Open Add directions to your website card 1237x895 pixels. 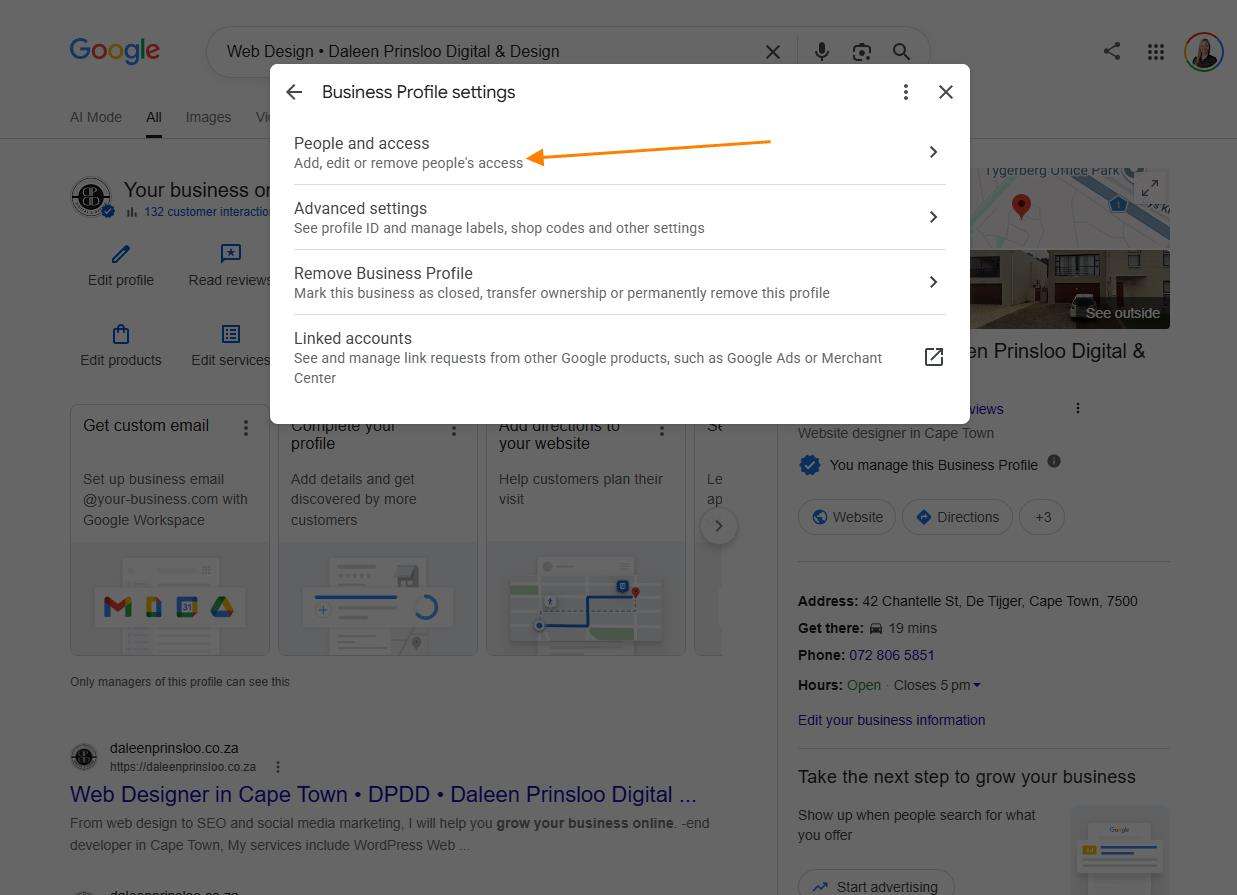[x=586, y=540]
